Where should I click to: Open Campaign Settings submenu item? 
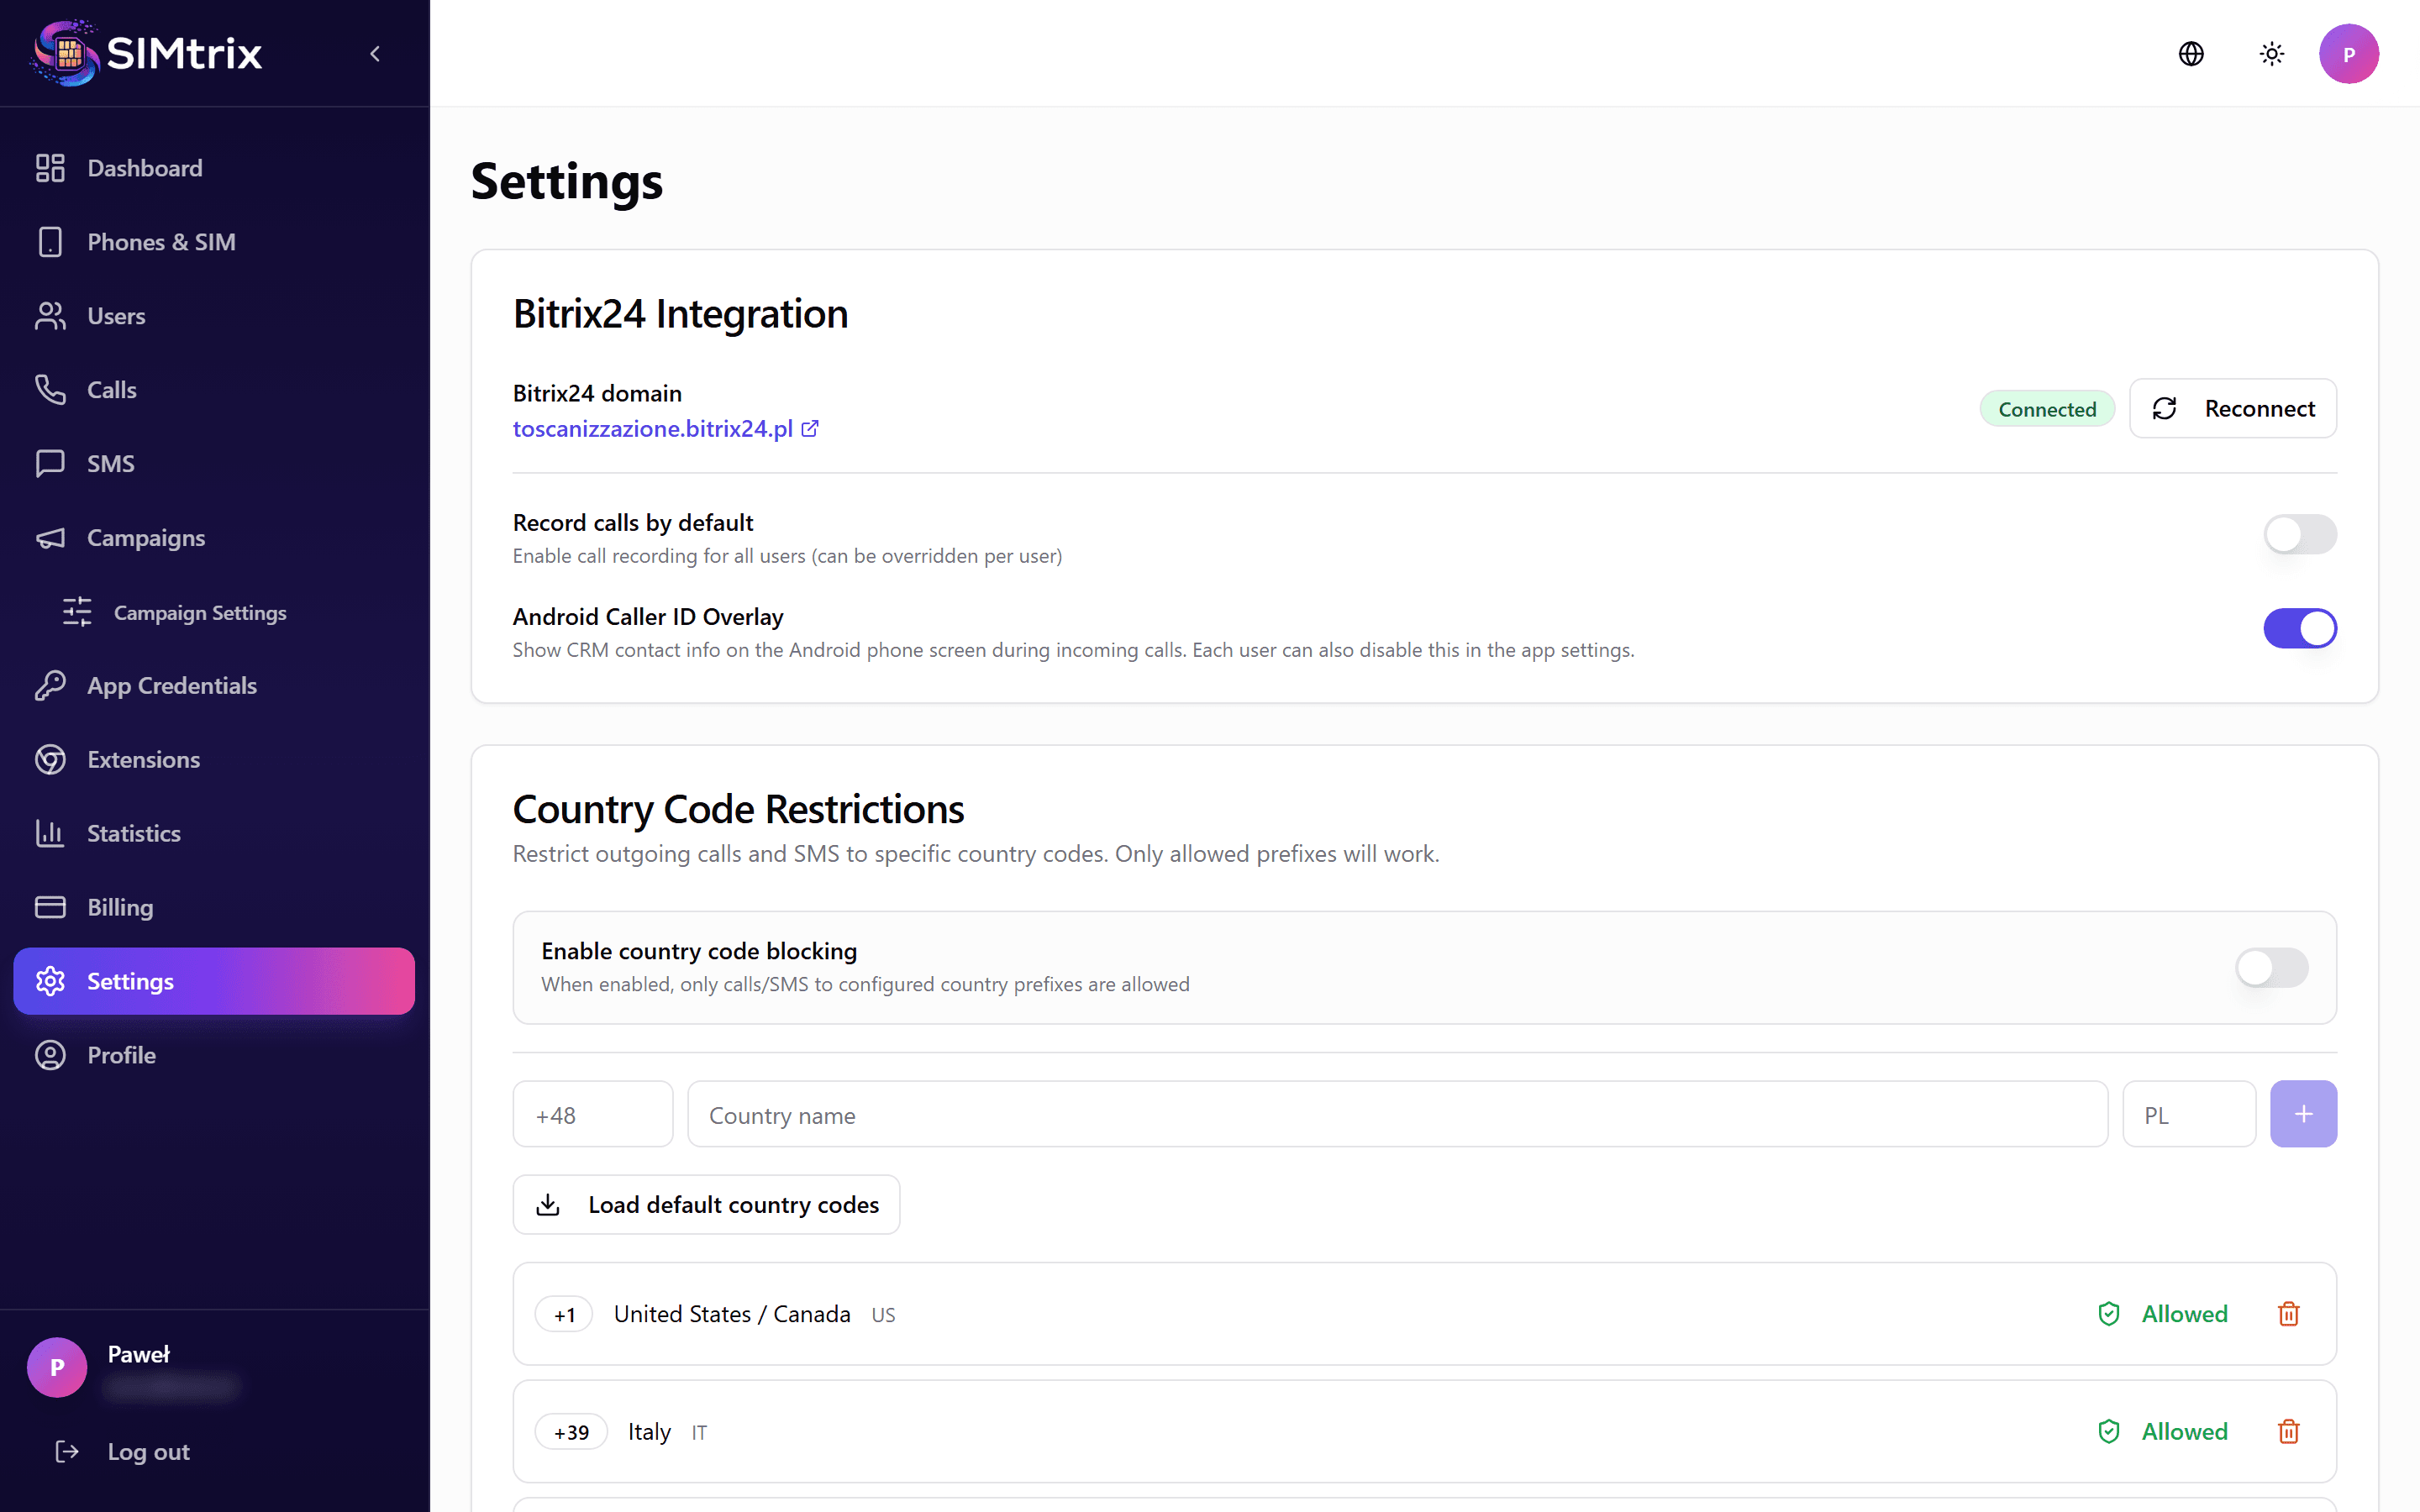pyautogui.click(x=199, y=613)
